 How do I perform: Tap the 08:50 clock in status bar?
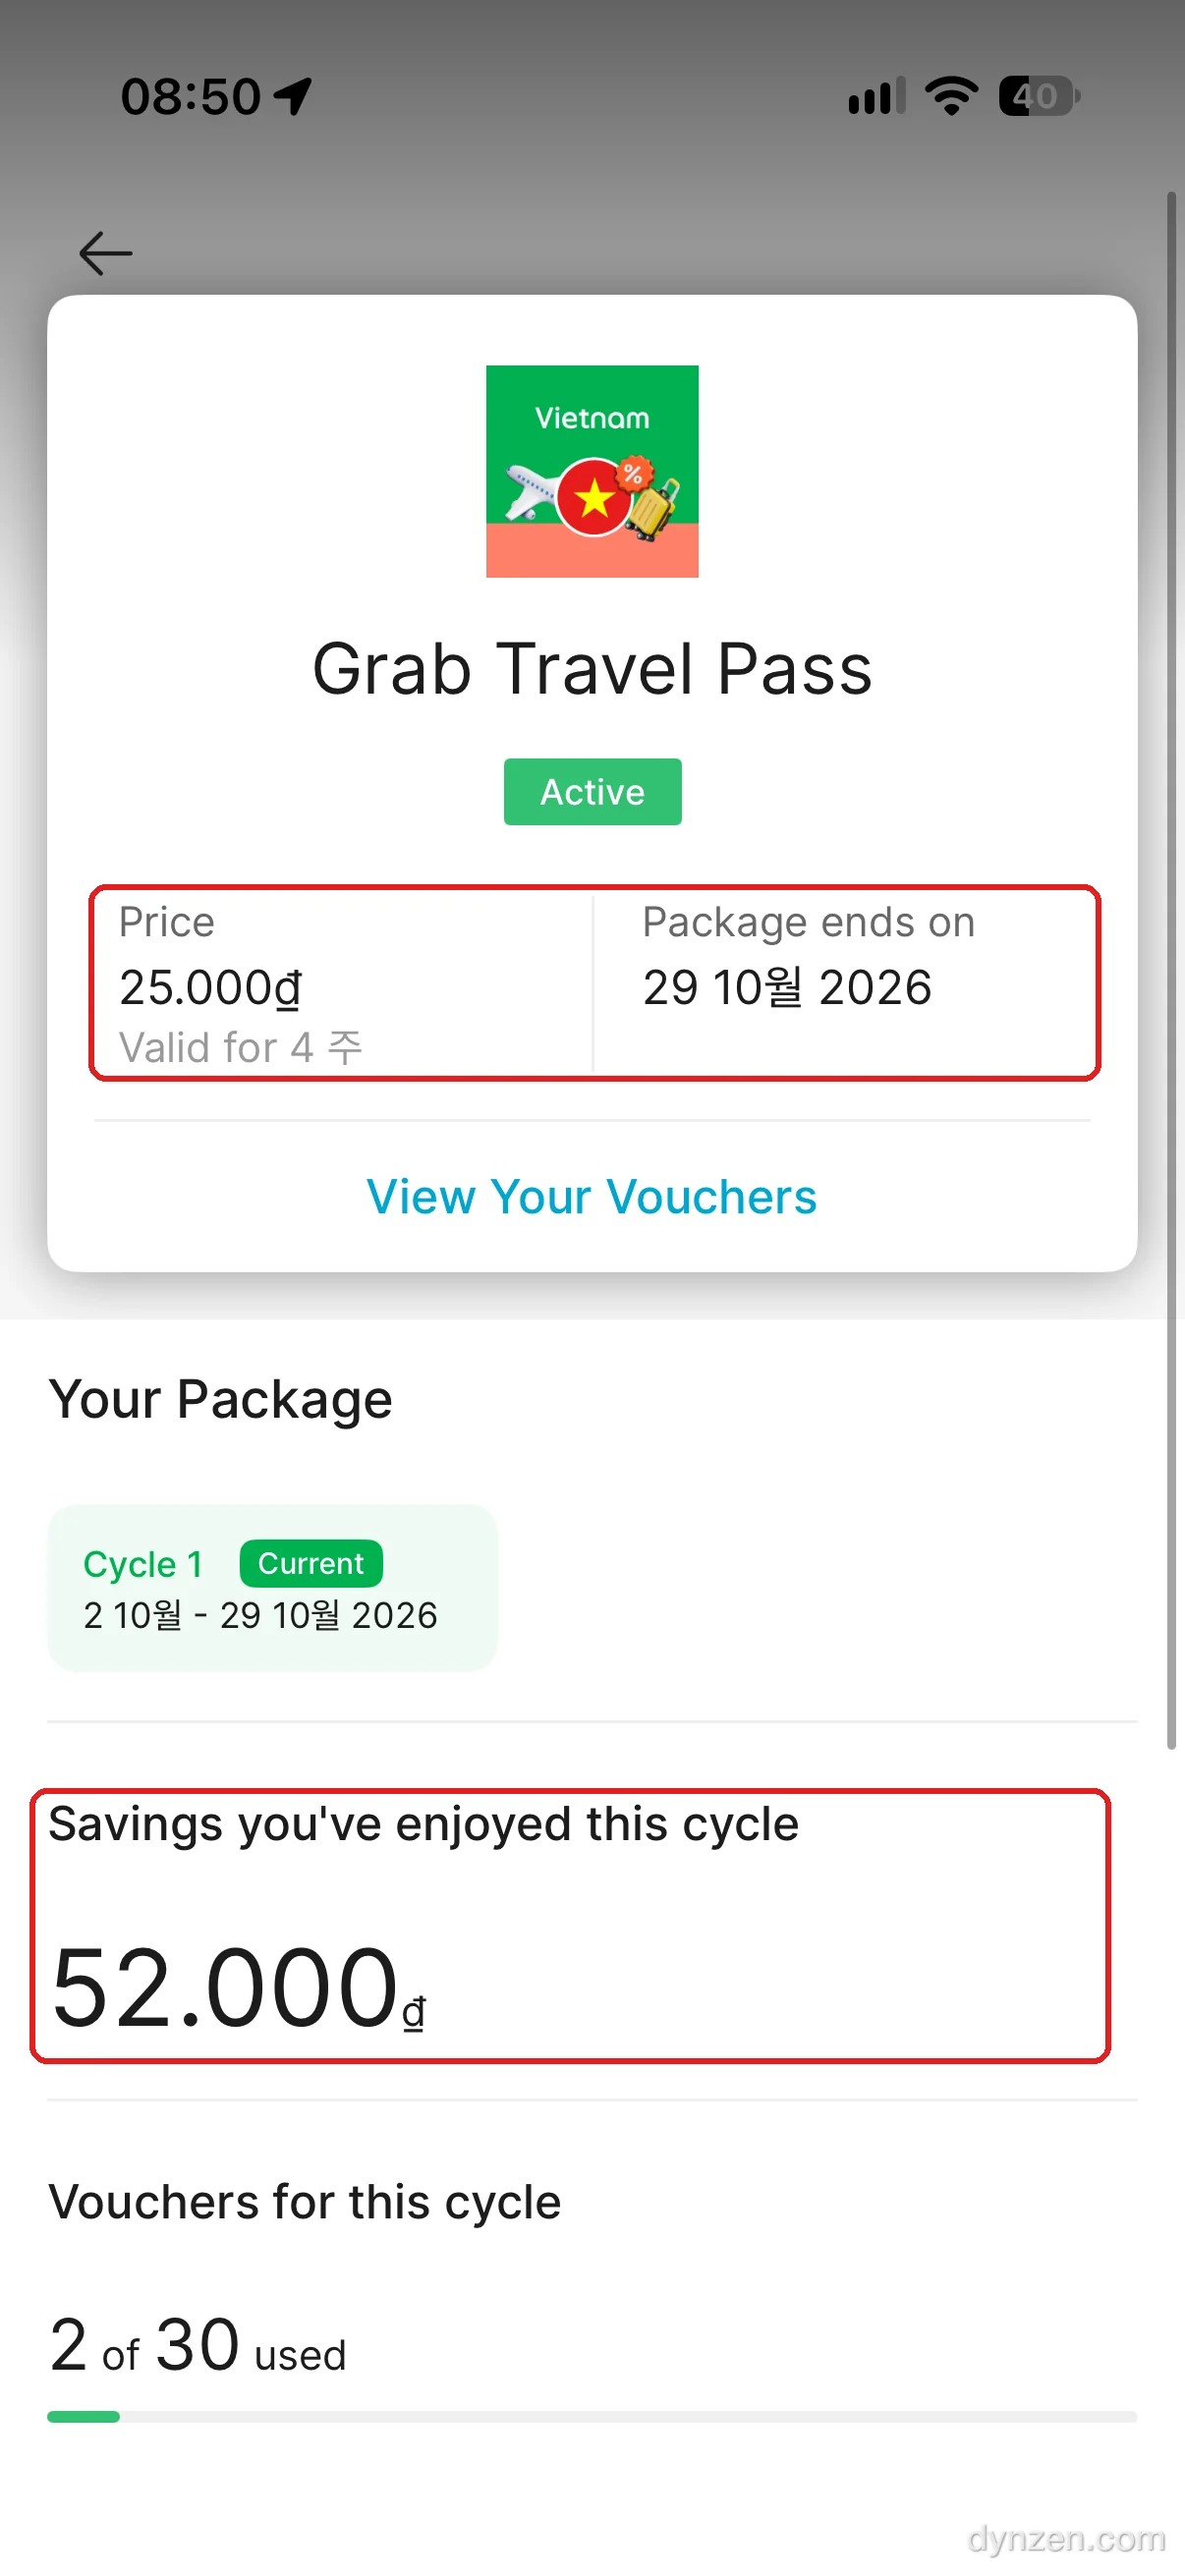[191, 97]
